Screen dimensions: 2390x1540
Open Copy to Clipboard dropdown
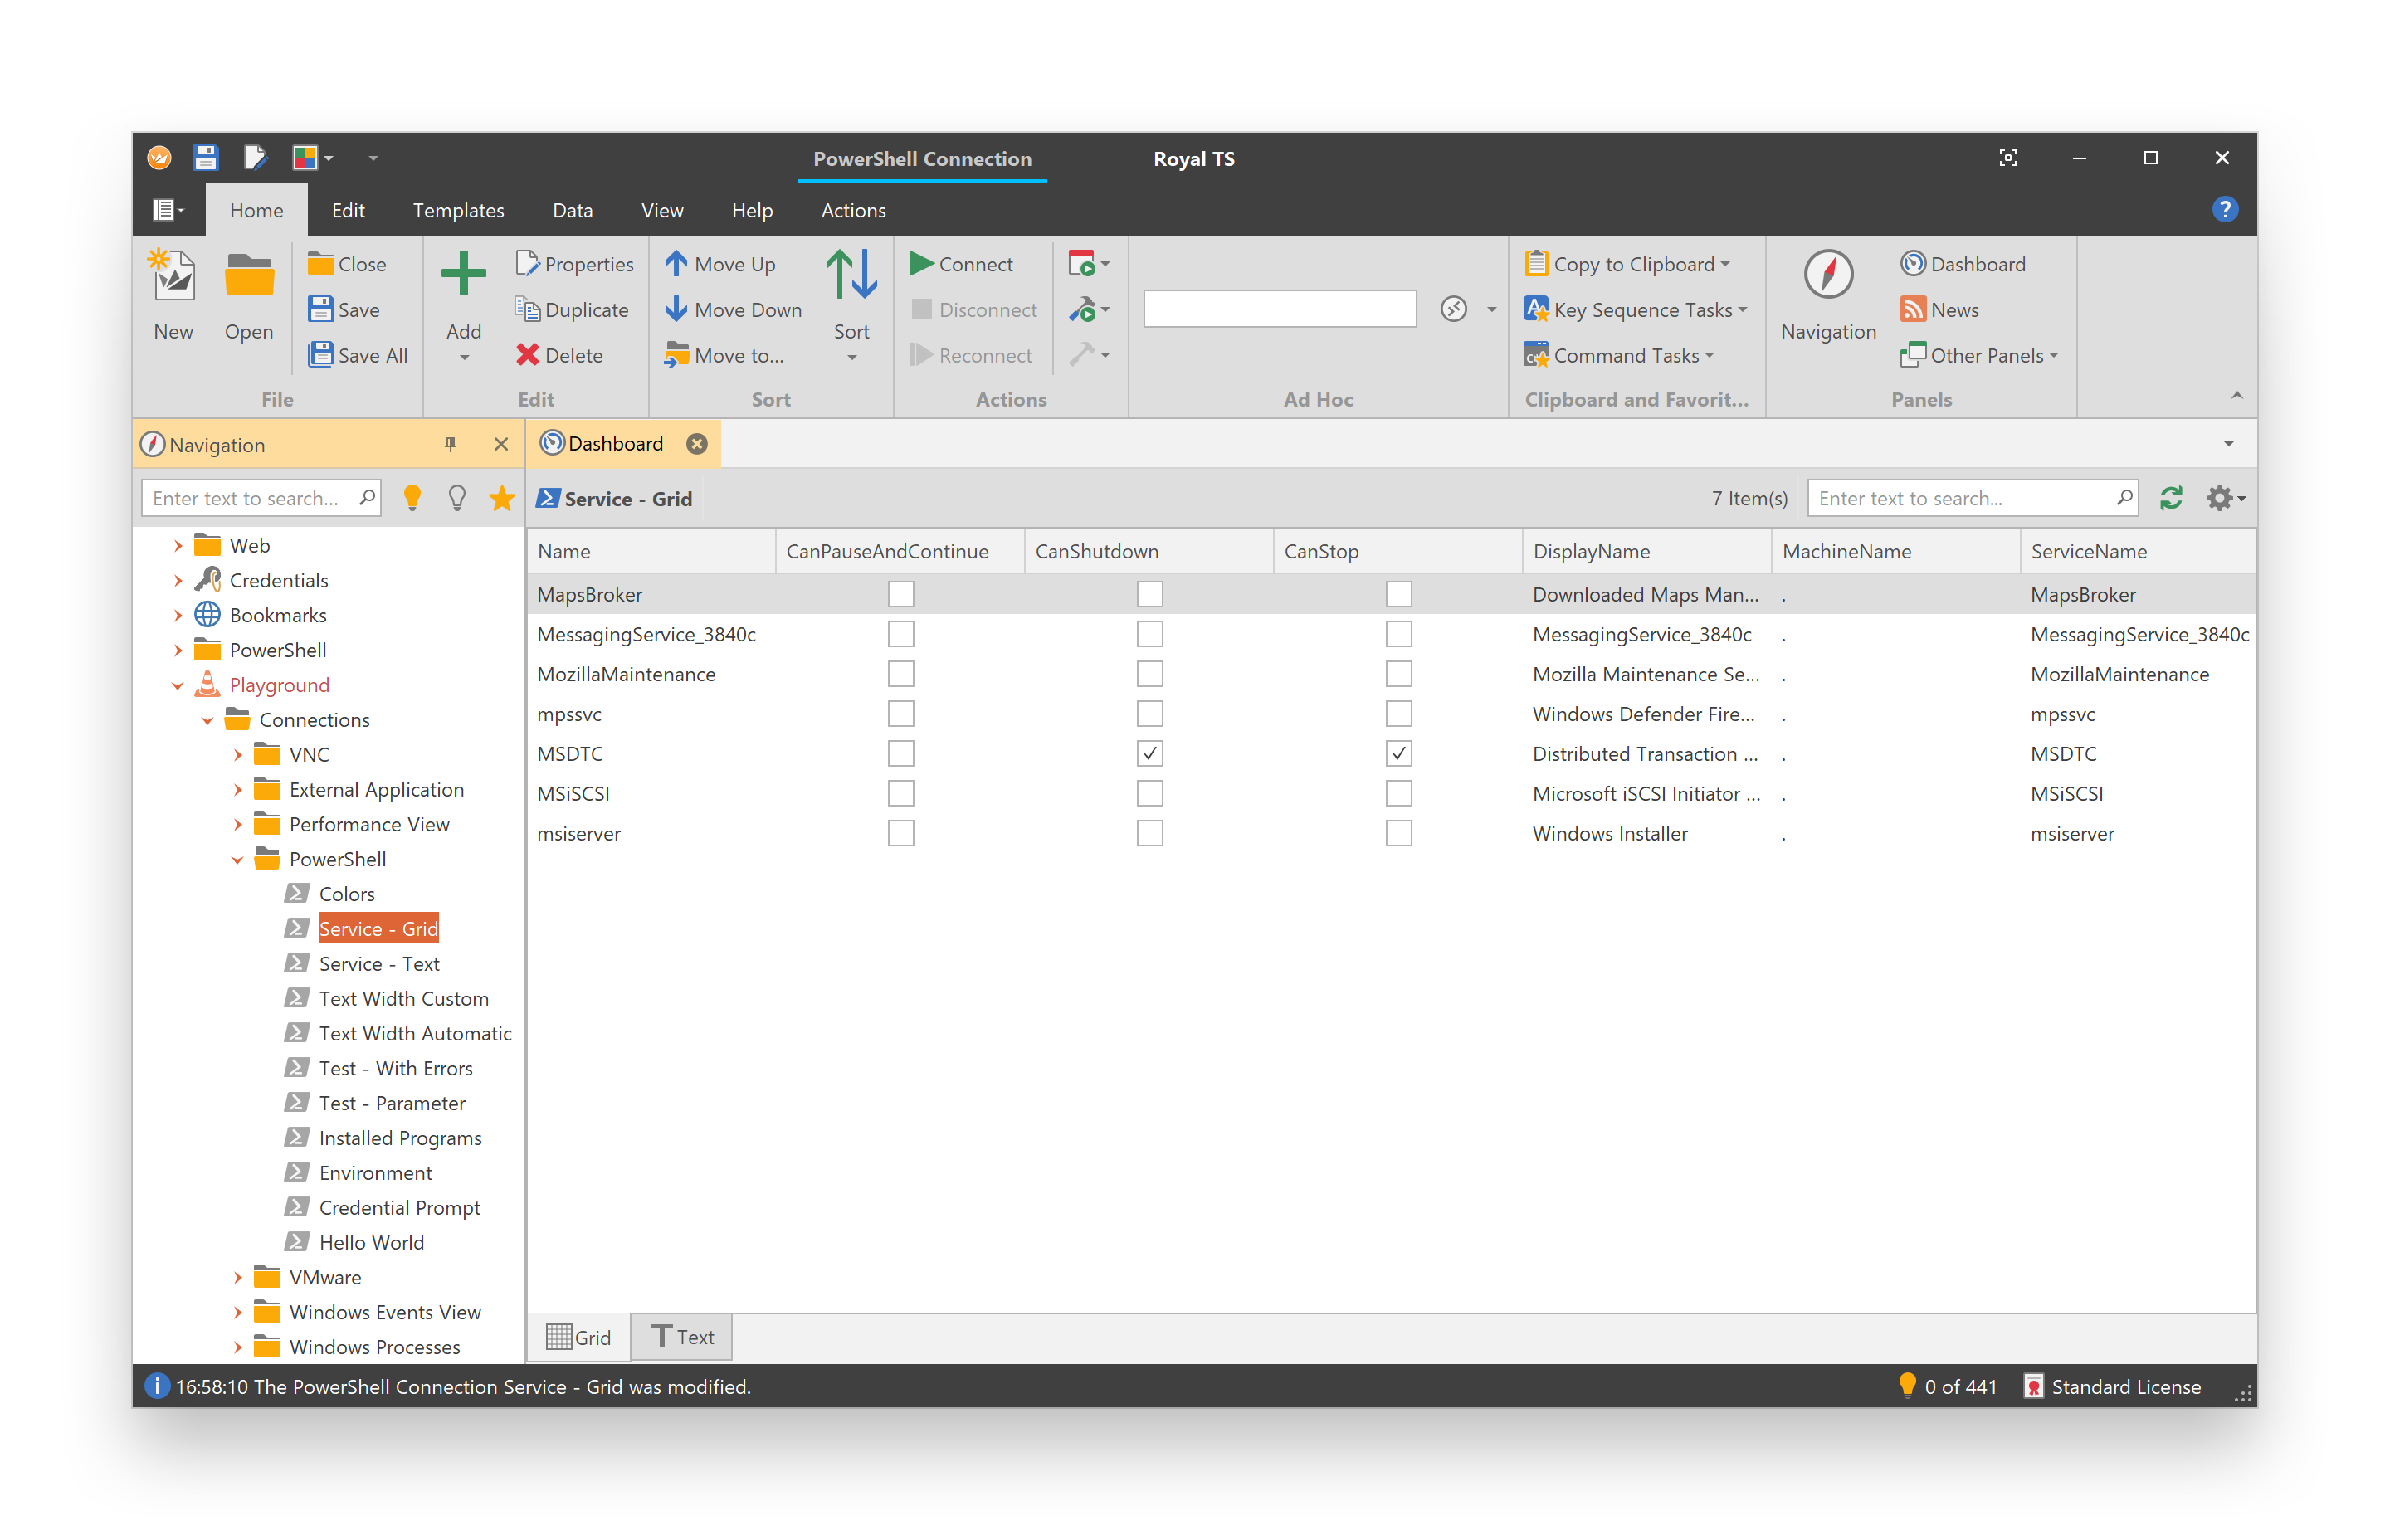[1627, 264]
